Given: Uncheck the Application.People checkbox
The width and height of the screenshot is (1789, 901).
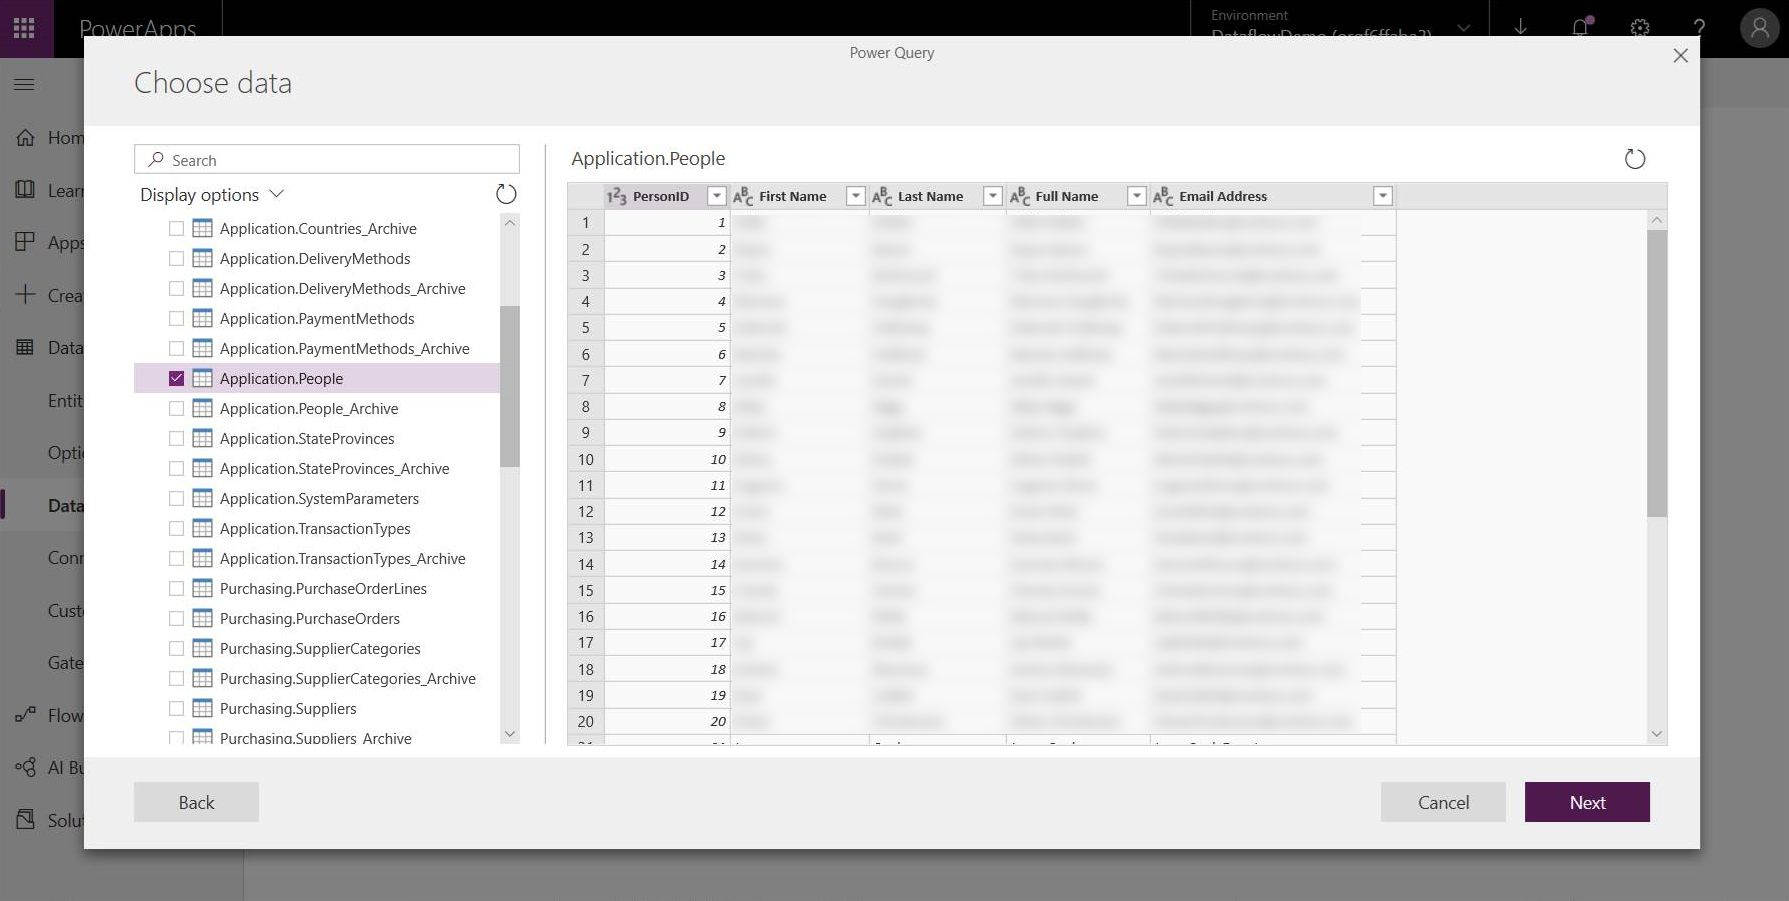Looking at the screenshot, I should (x=176, y=378).
